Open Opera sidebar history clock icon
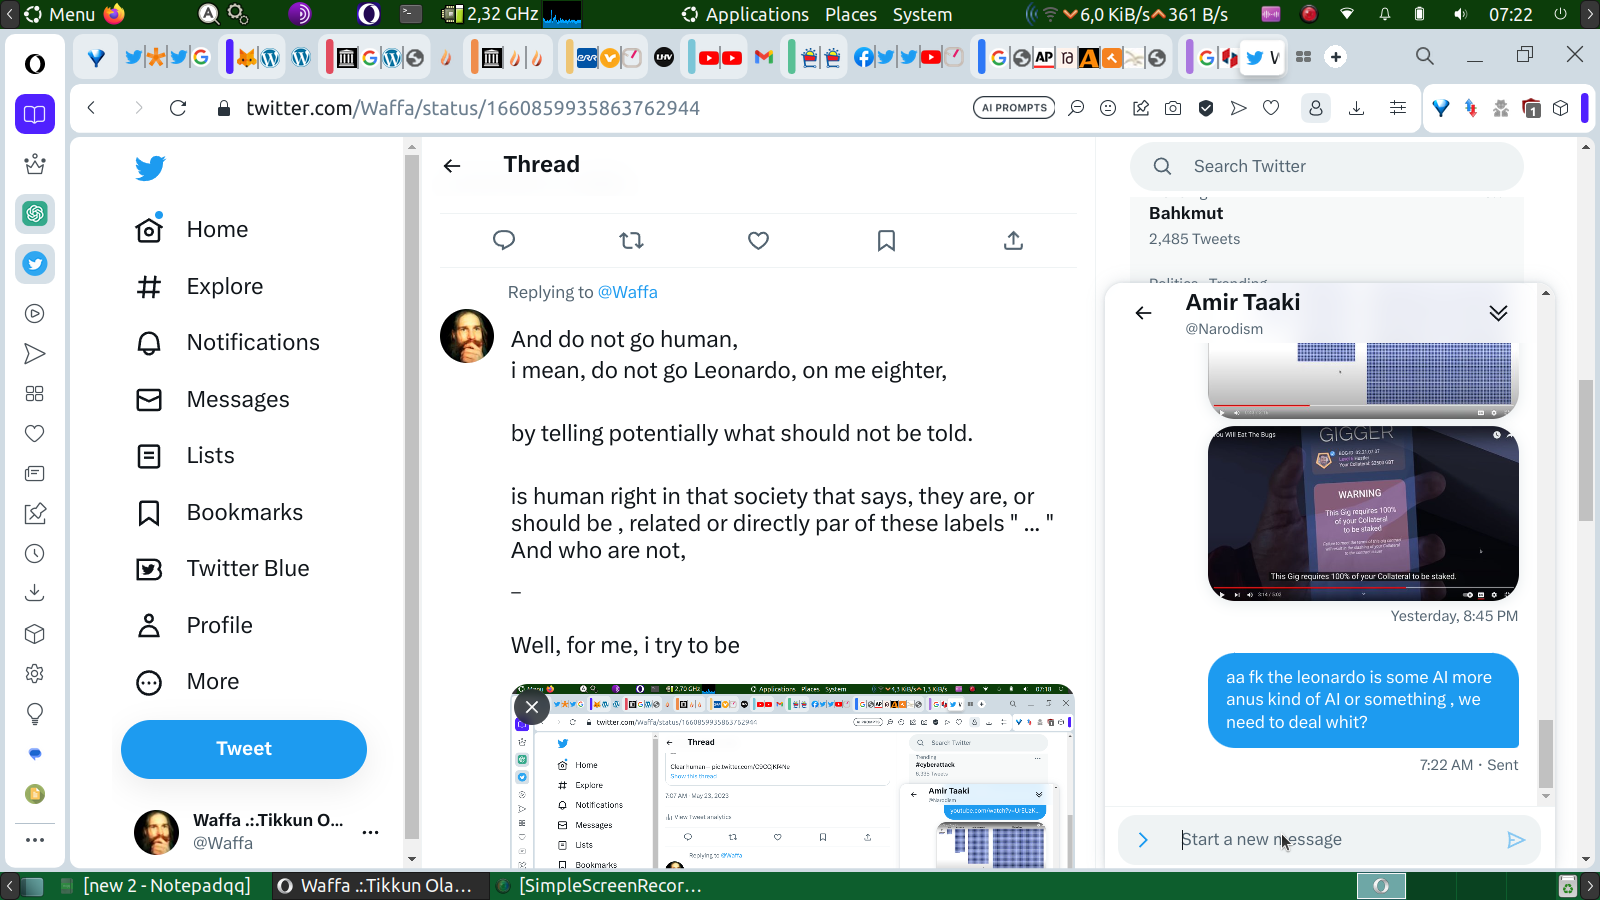 point(35,554)
